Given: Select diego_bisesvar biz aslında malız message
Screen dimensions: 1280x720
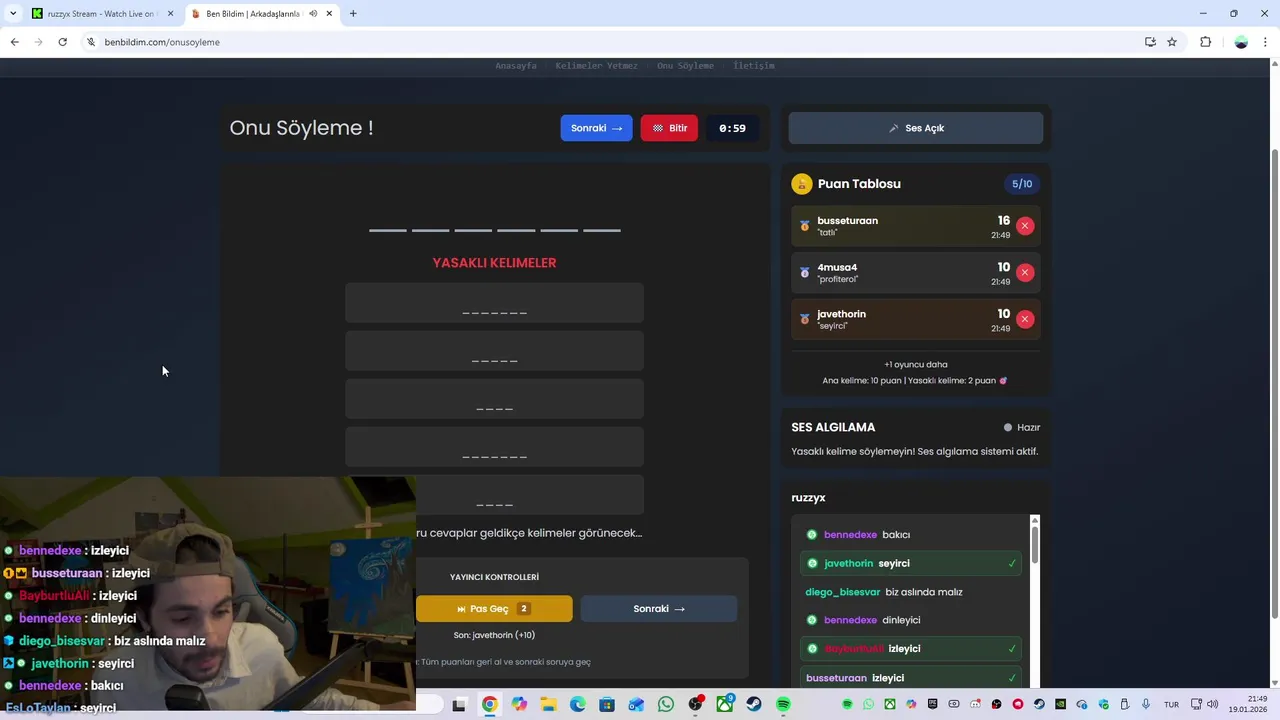Looking at the screenshot, I should [x=910, y=592].
